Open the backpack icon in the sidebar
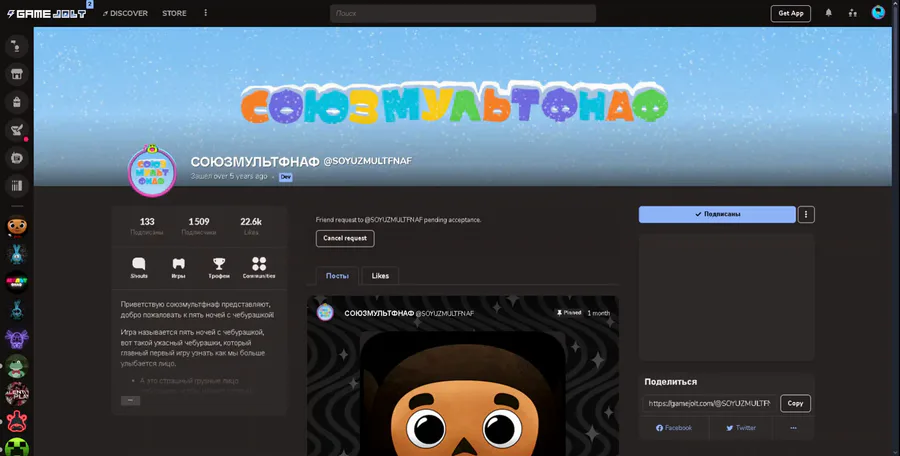The height and width of the screenshot is (456, 900). coord(17,102)
